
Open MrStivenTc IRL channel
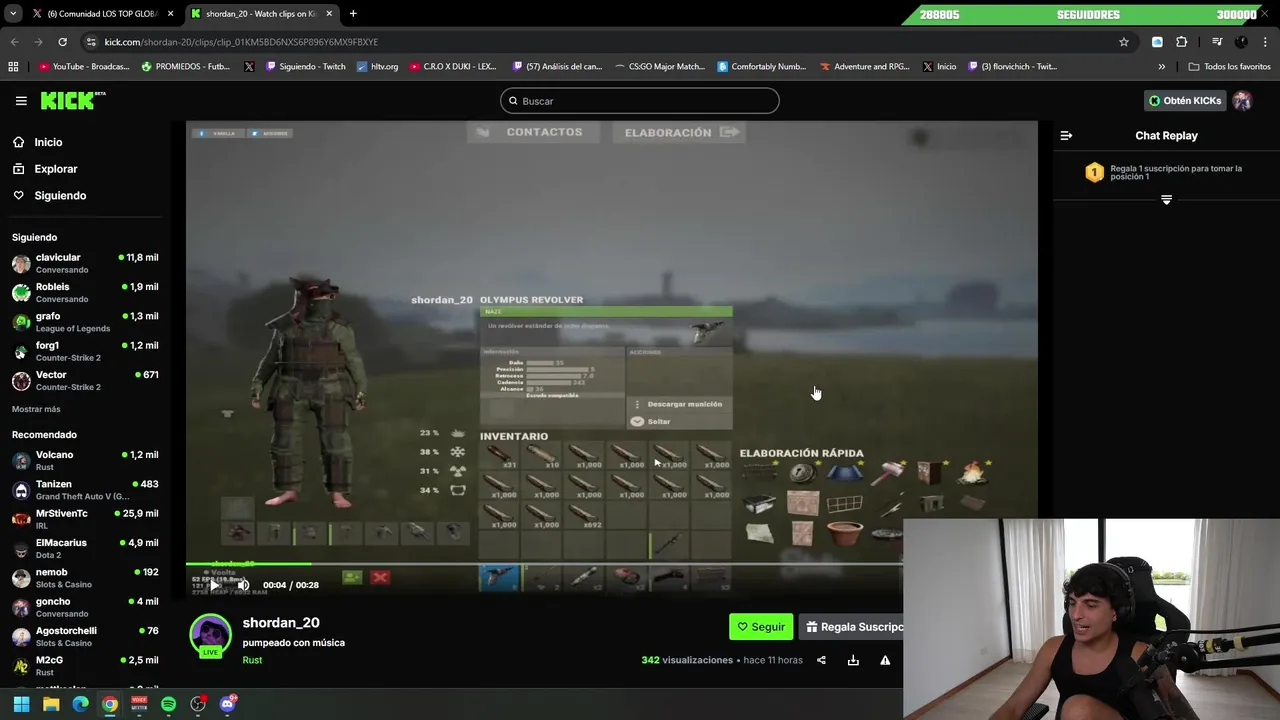coord(85,519)
